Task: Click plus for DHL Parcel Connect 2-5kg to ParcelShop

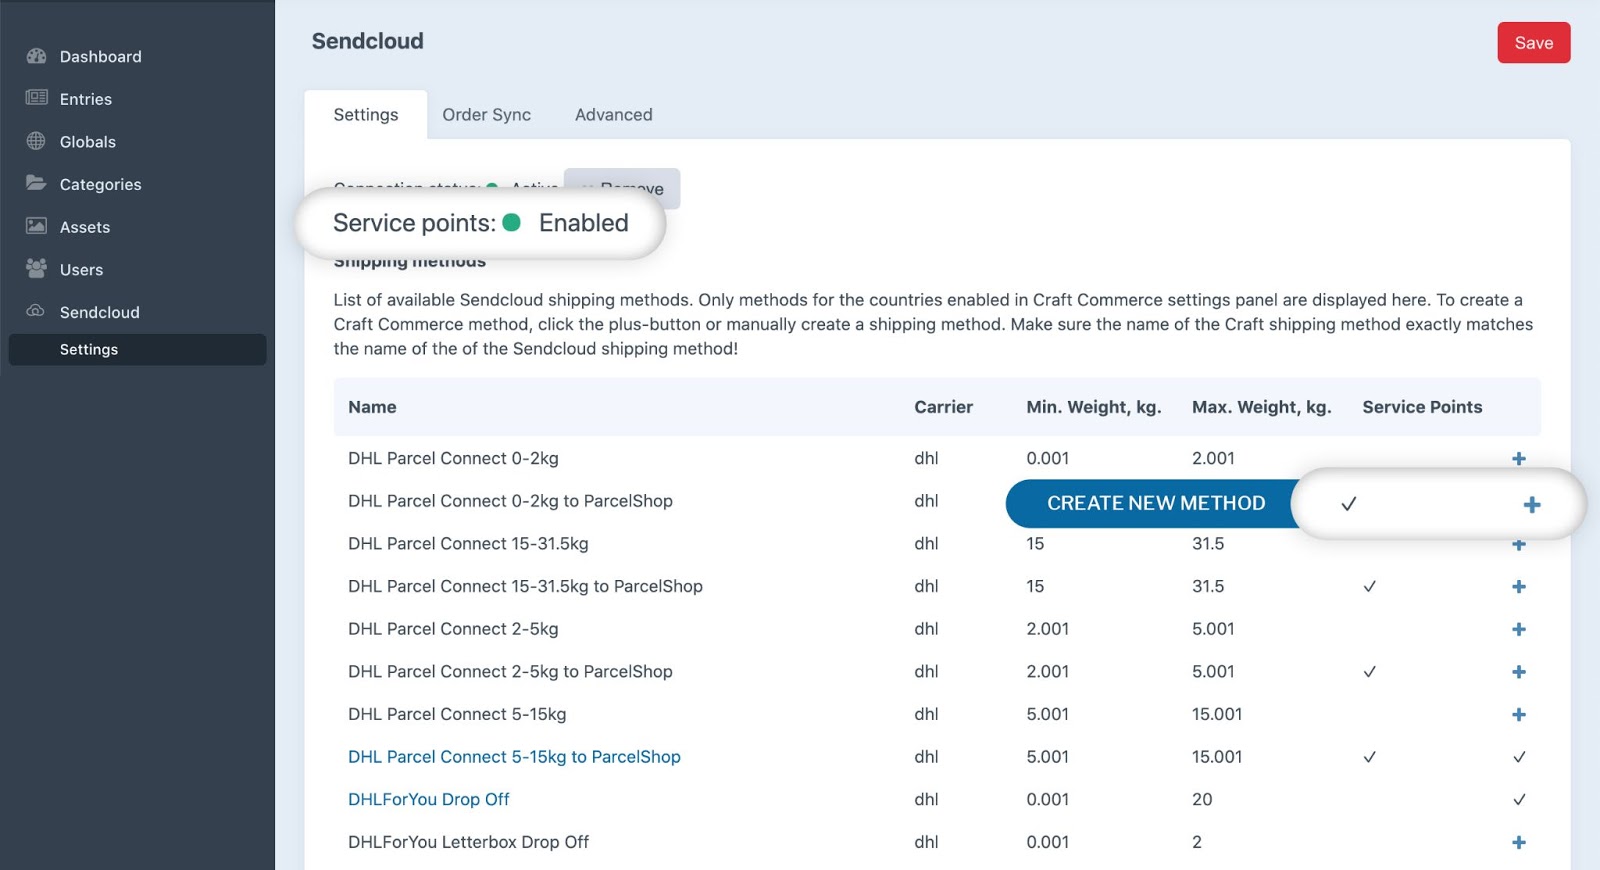Action: [x=1519, y=672]
